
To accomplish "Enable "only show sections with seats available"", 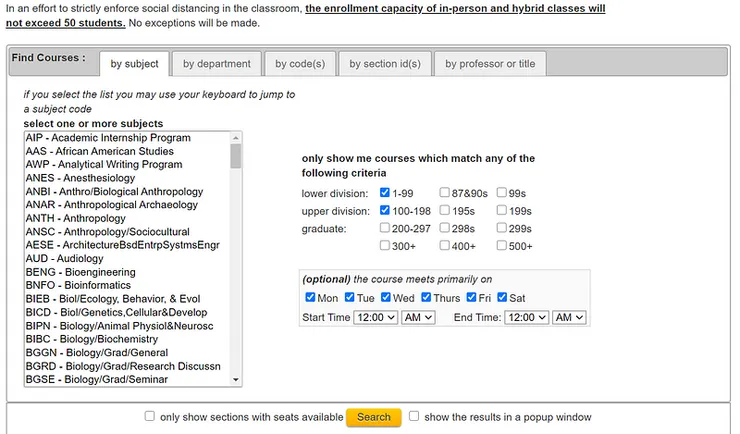I will click(150, 416).
